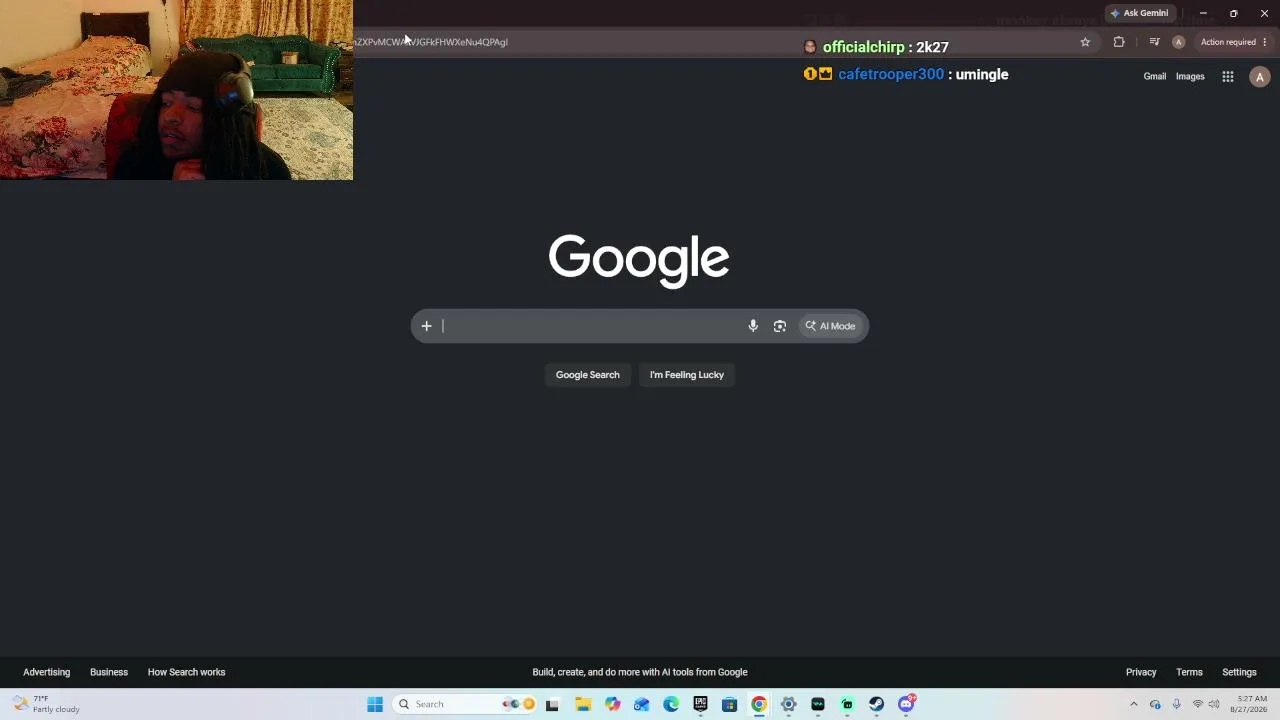Image resolution: width=1280 pixels, height=720 pixels.
Task: Open Outlook from the taskbar
Action: pos(642,704)
